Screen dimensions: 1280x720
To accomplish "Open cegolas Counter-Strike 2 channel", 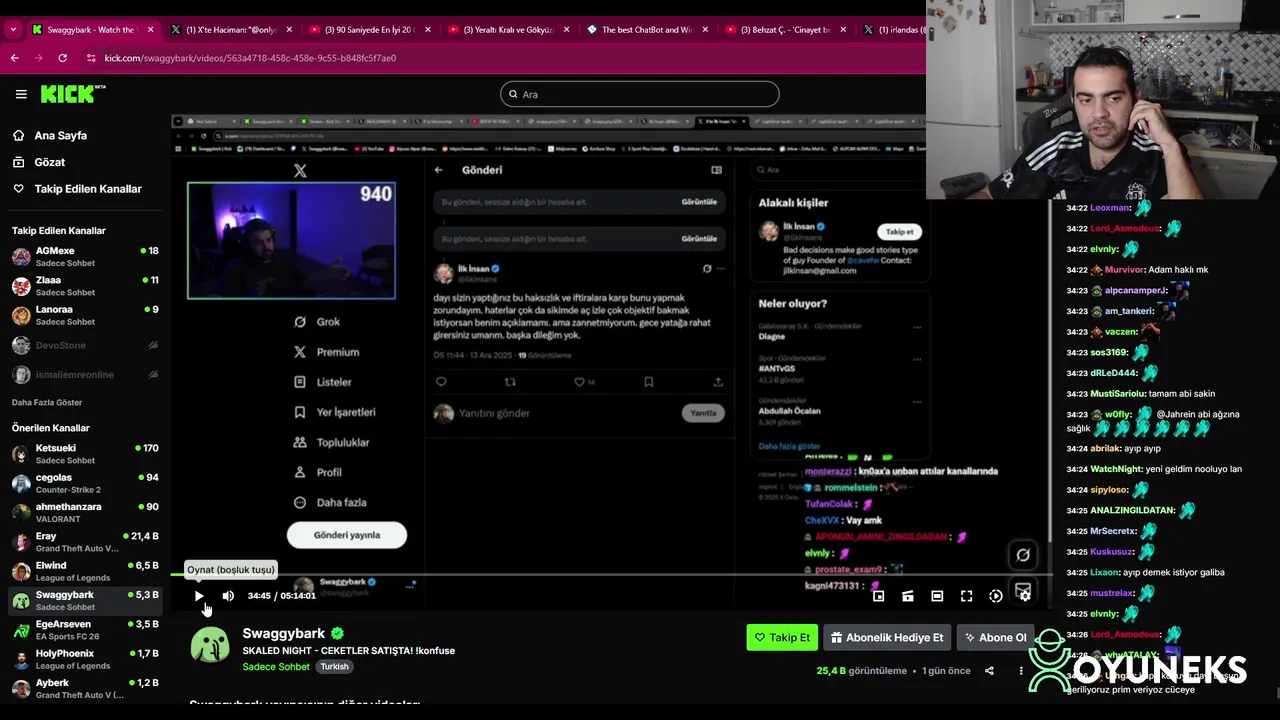I will coord(85,483).
